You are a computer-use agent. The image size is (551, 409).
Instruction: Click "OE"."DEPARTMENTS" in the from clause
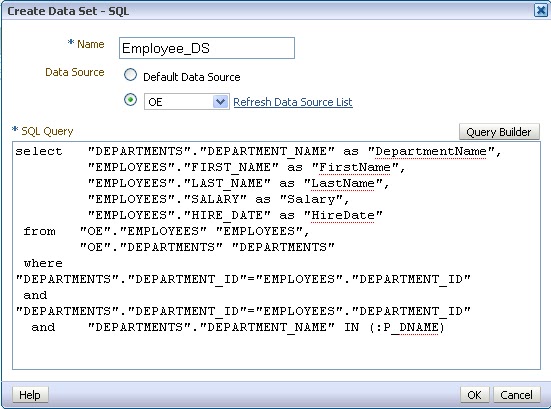tap(151, 247)
